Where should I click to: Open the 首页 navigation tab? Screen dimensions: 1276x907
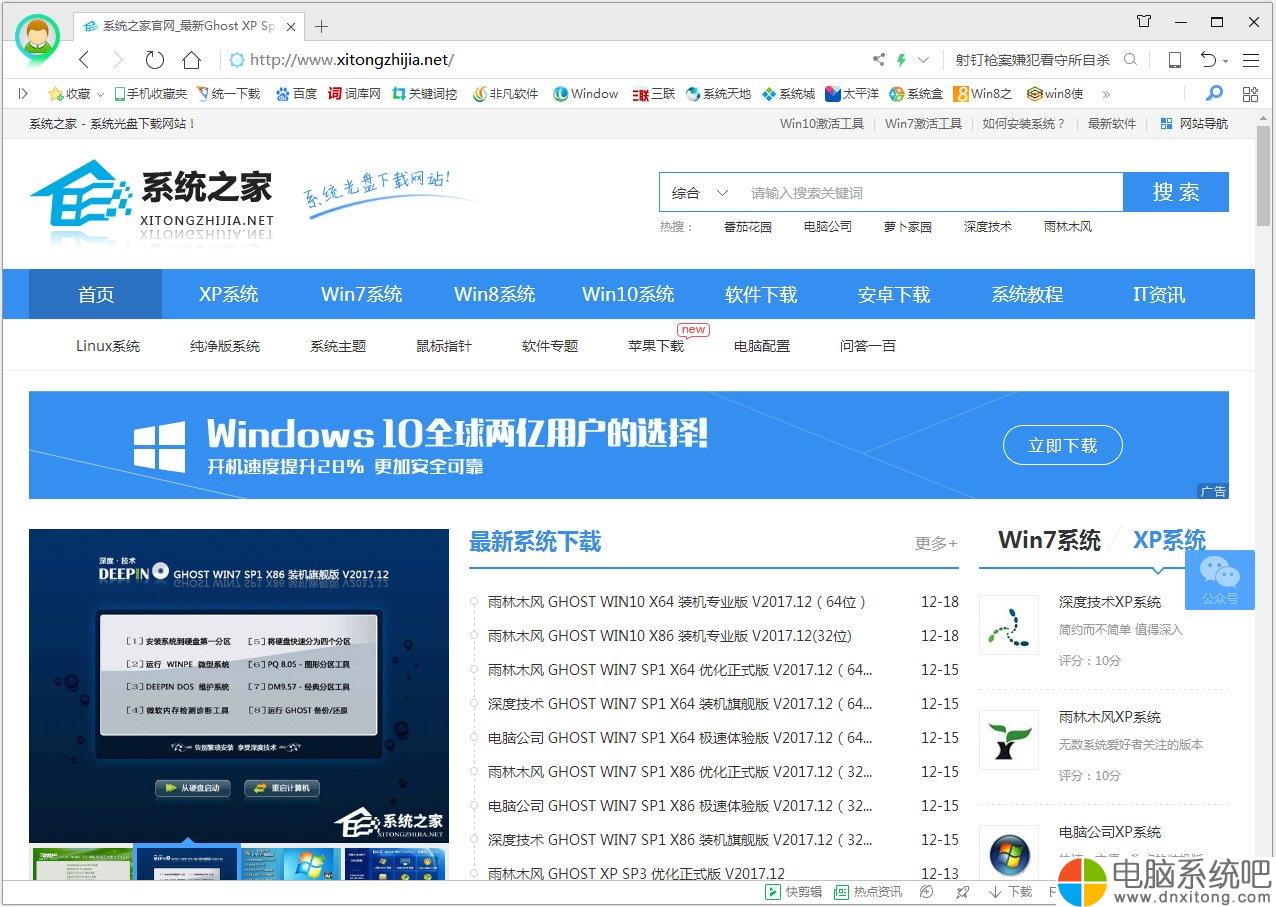pos(96,294)
